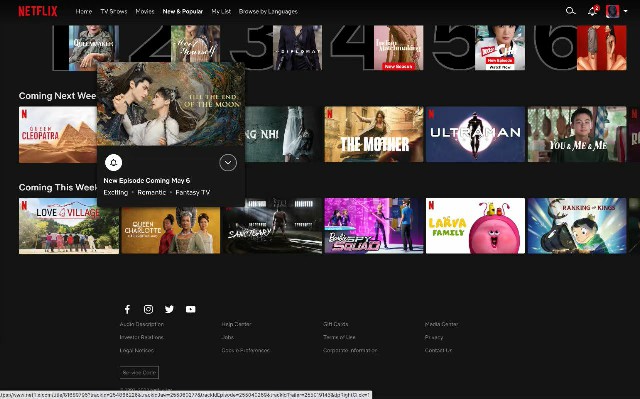Open Ranking of Kings thumbnail
The image size is (640, 399).
click(577, 226)
